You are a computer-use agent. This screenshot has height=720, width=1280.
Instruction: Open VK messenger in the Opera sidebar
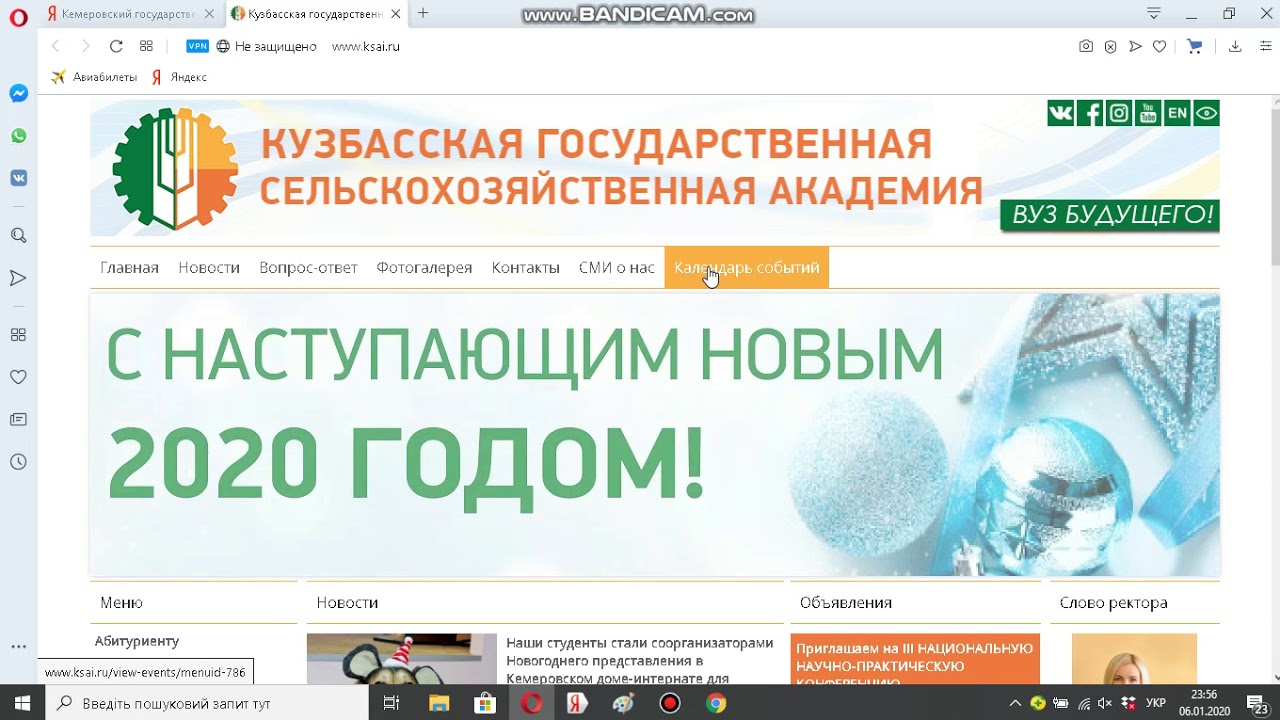click(x=18, y=178)
